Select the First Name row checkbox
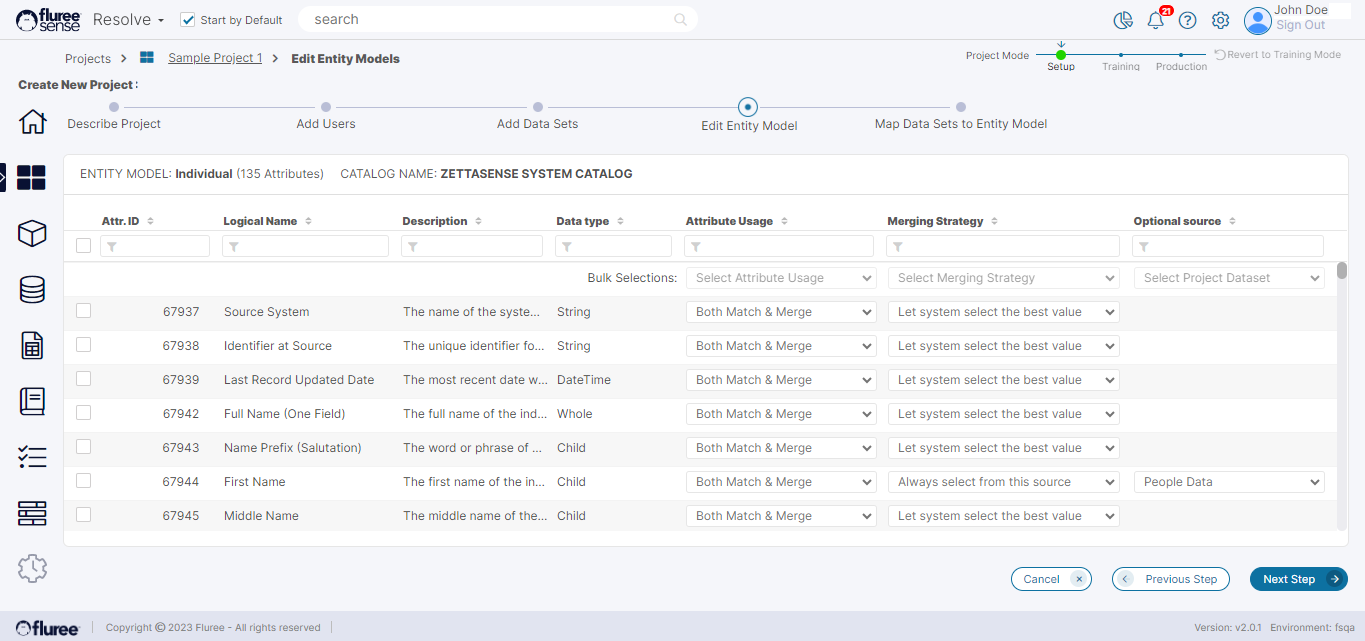1365x641 pixels. [84, 481]
